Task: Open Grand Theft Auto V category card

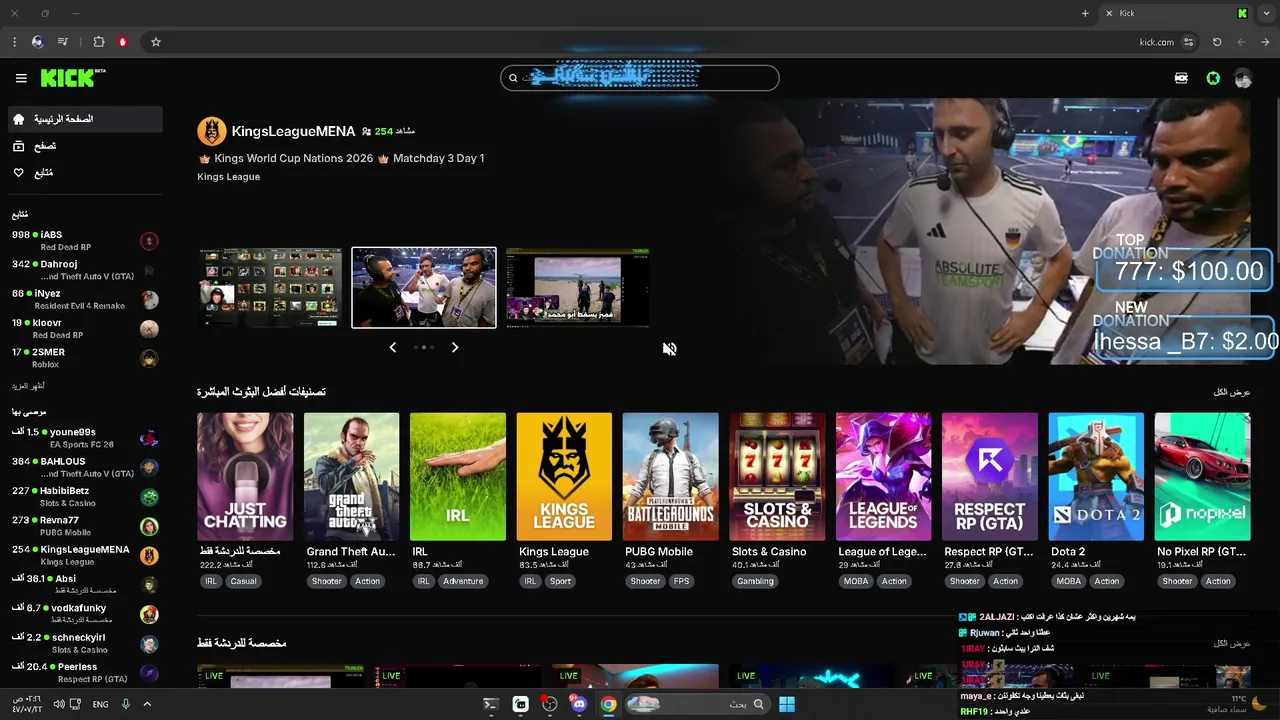Action: pos(351,476)
